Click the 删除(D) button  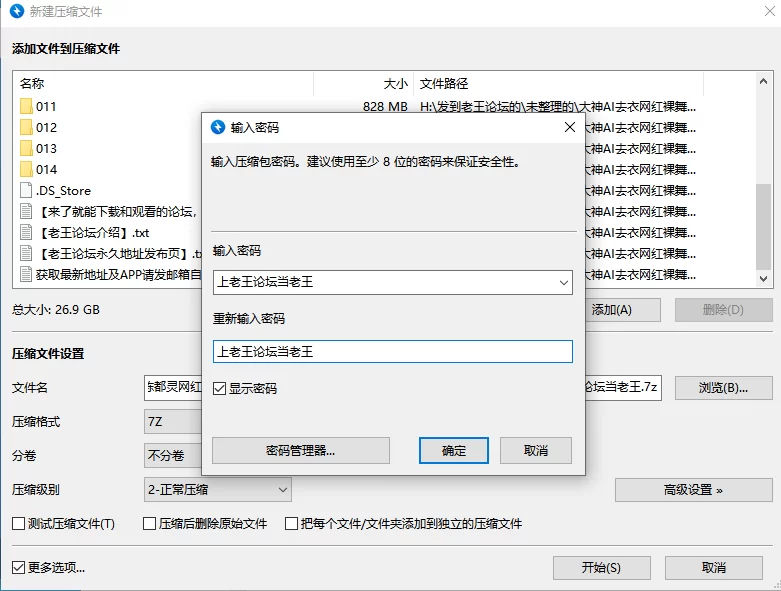pyautogui.click(x=723, y=310)
